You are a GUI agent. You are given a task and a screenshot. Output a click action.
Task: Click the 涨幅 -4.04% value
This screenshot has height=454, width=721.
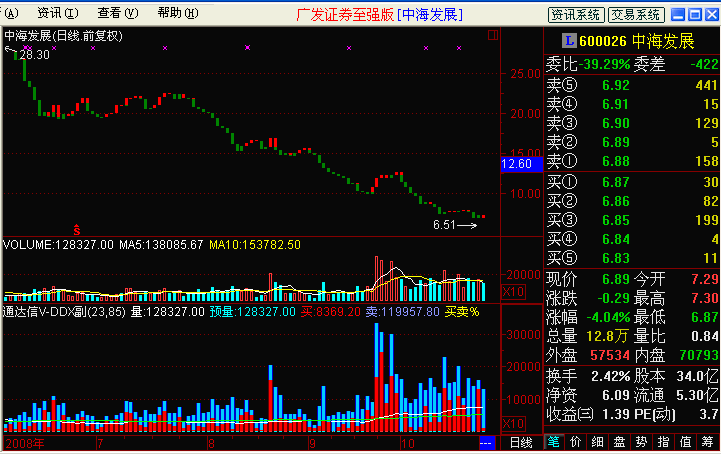tap(608, 317)
